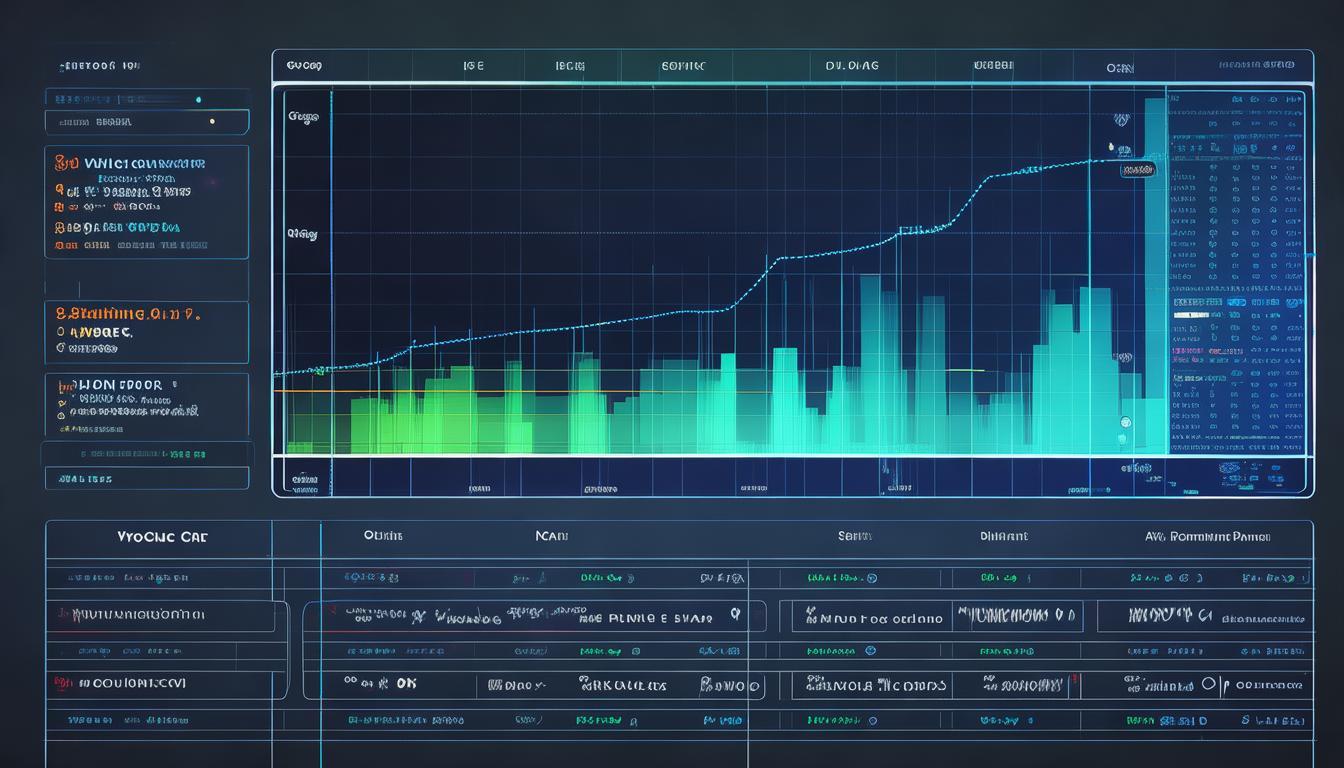The width and height of the screenshot is (1344, 768).
Task: Click the DV. DIAG tab above chart
Action: [852, 66]
